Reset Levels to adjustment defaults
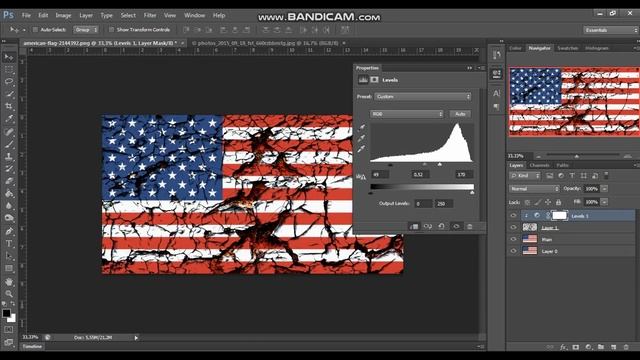The height and width of the screenshot is (360, 640). (x=441, y=227)
